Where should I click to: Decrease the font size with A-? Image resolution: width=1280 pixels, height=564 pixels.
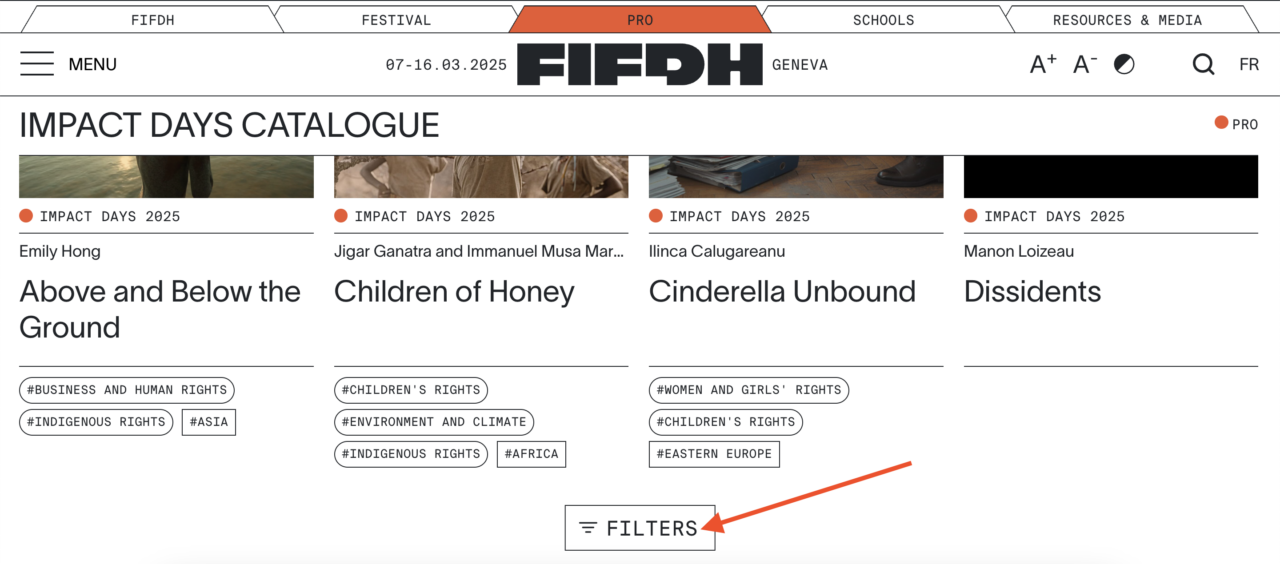coord(1085,64)
